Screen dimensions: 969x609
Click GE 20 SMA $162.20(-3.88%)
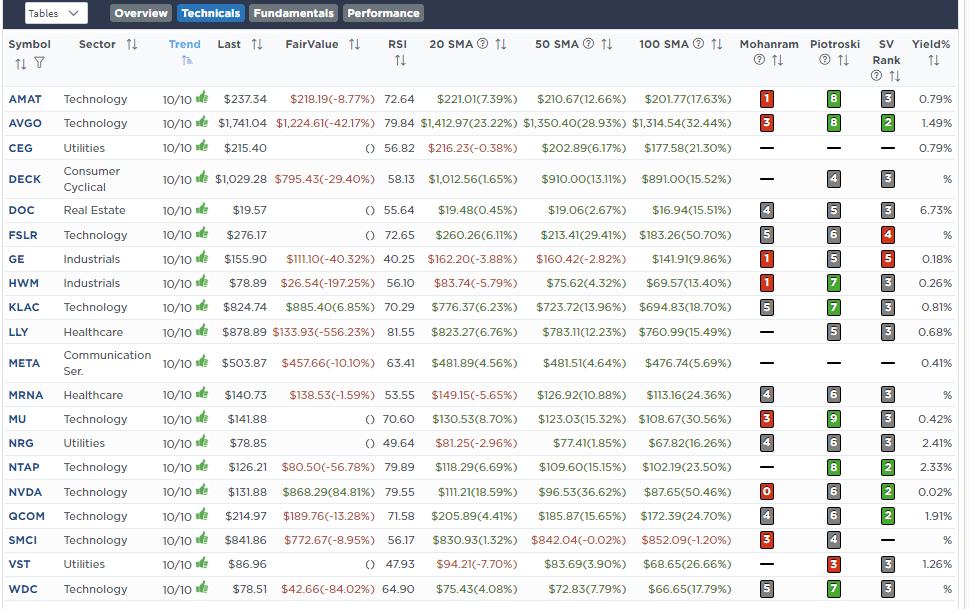[x=472, y=260]
